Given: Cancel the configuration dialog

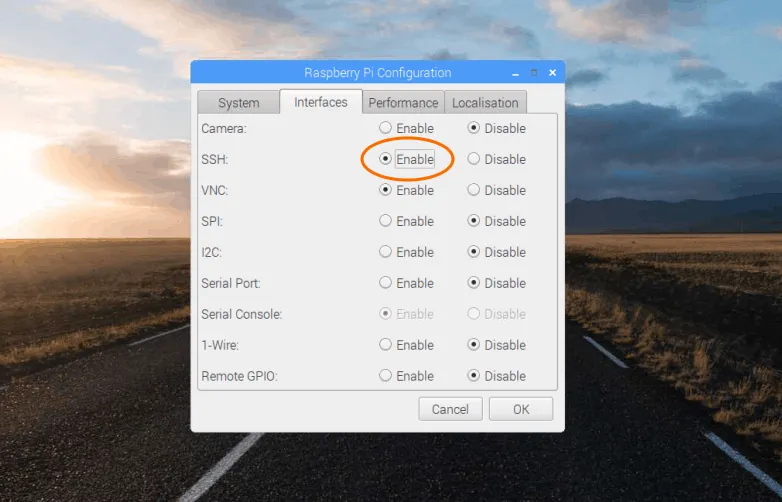Looking at the screenshot, I should 450,409.
